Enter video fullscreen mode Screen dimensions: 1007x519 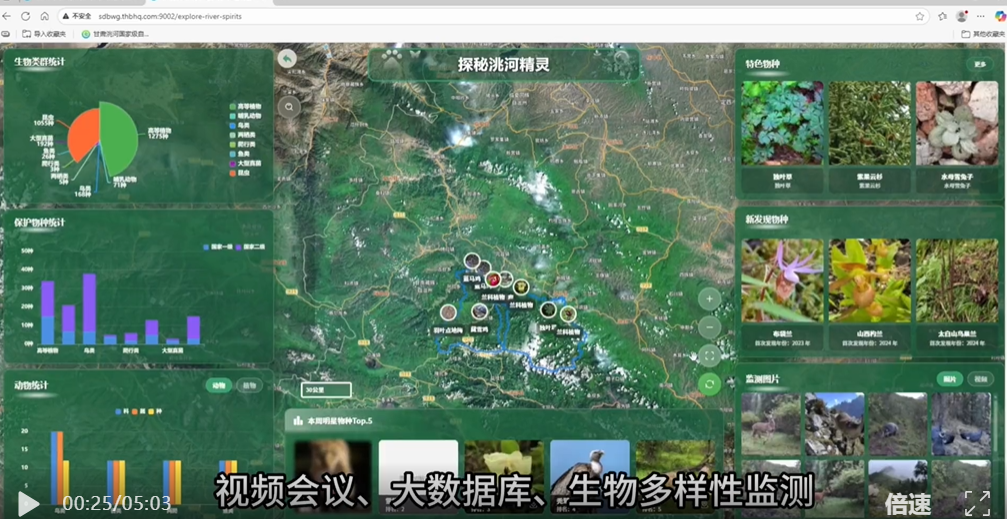977,503
